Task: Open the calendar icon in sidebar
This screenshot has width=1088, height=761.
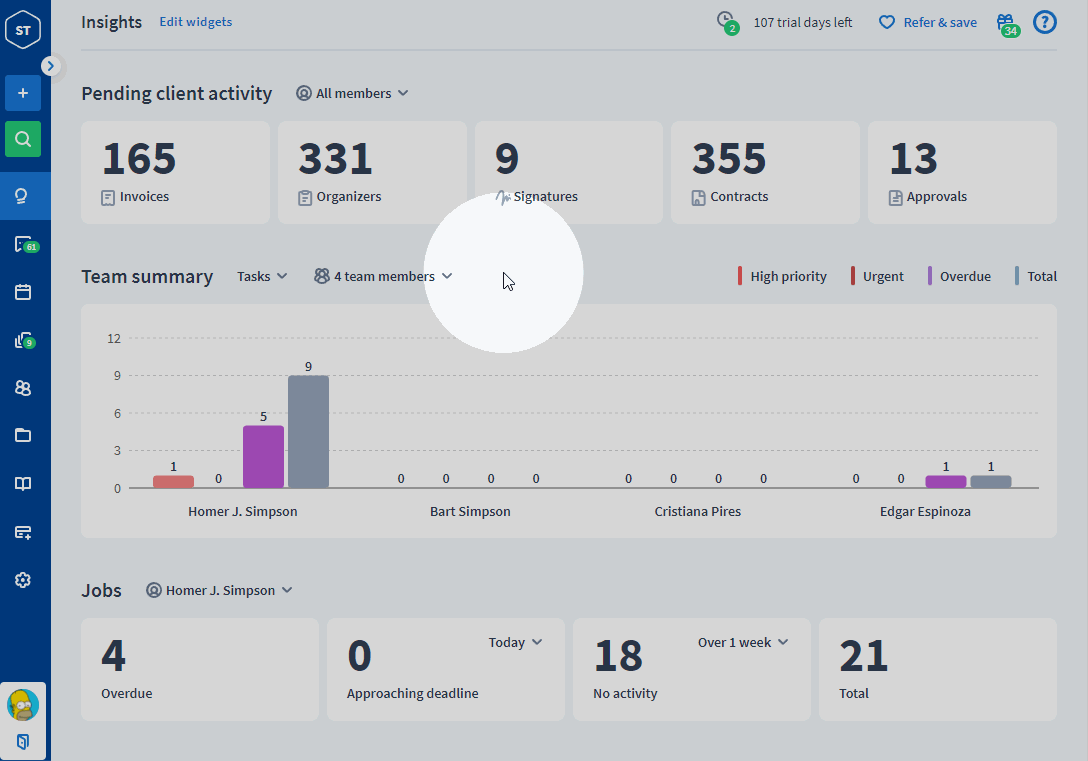Action: tap(23, 292)
